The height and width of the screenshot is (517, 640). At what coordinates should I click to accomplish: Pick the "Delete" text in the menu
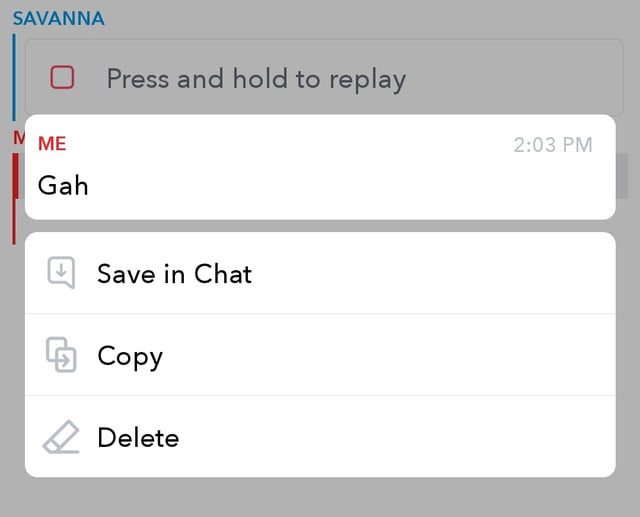point(138,438)
